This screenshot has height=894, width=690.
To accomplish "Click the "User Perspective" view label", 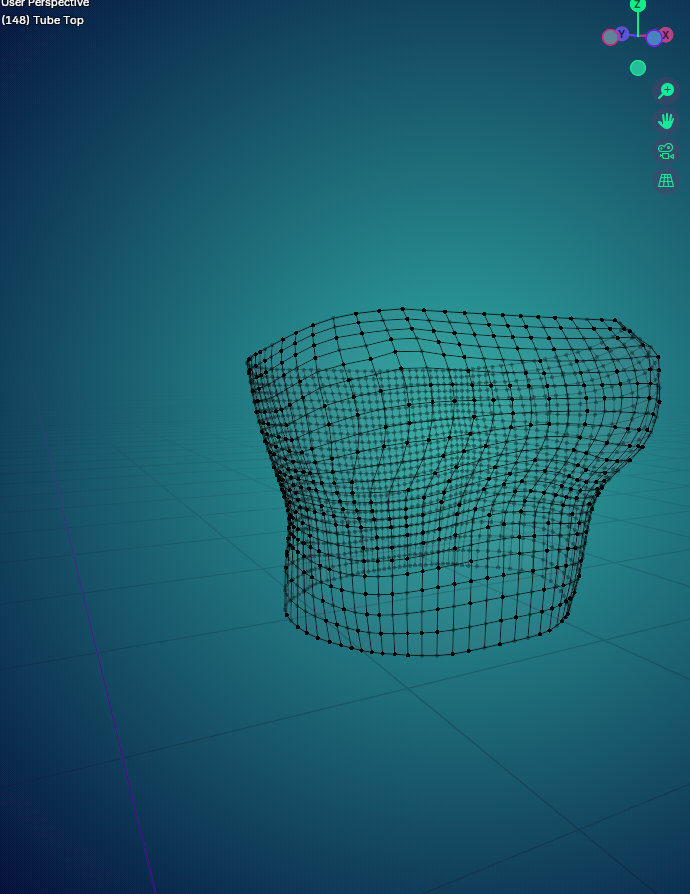I will pyautogui.click(x=44, y=3).
